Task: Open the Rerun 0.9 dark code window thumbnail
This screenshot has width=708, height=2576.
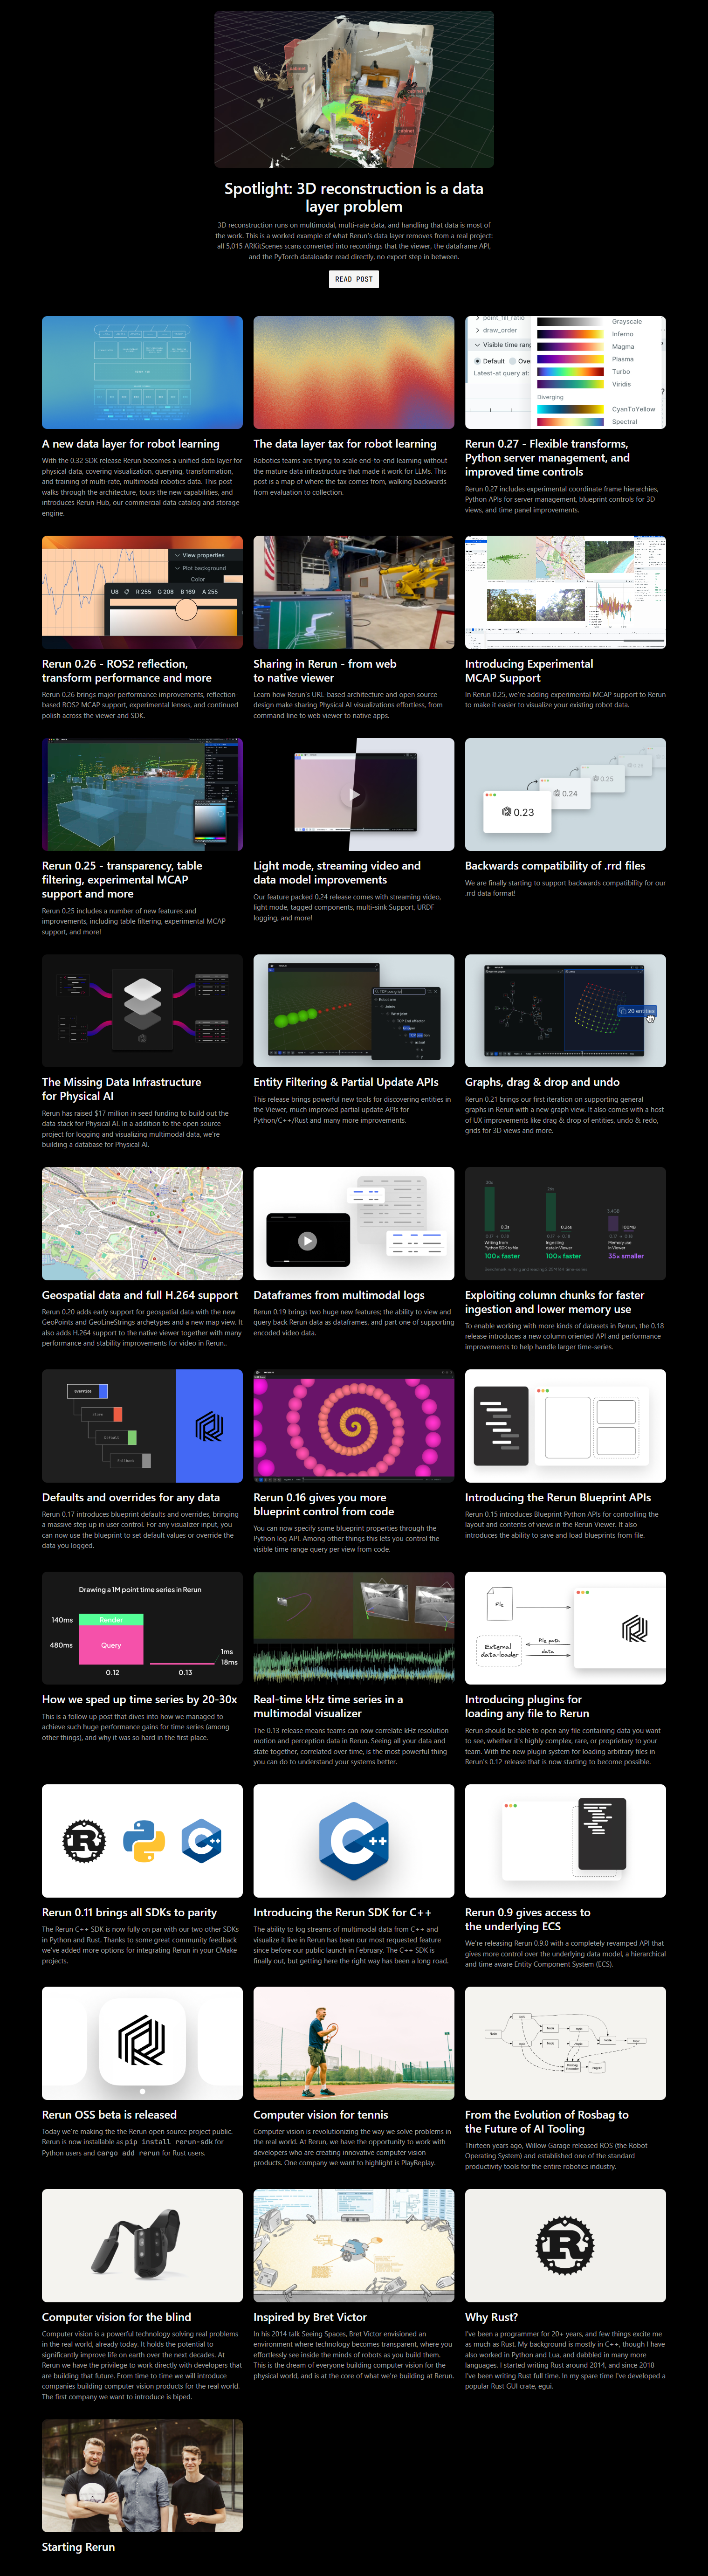Action: pos(565,1841)
